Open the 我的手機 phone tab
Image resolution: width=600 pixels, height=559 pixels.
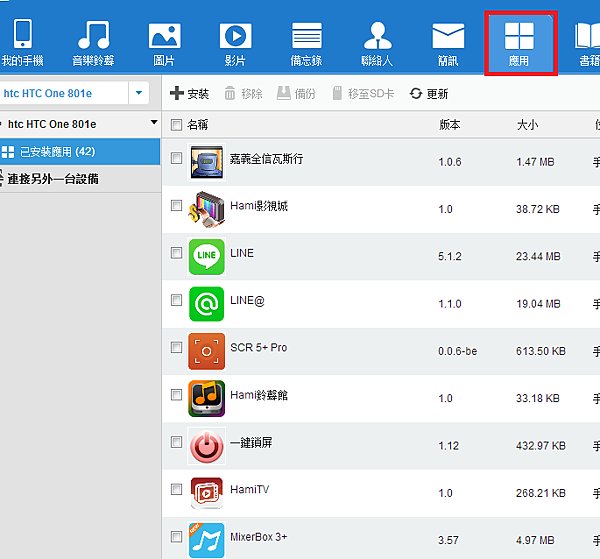(x=23, y=43)
